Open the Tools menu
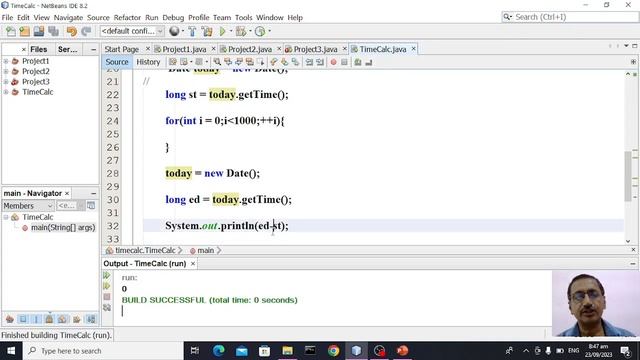The width and height of the screenshot is (640, 360). [243, 18]
